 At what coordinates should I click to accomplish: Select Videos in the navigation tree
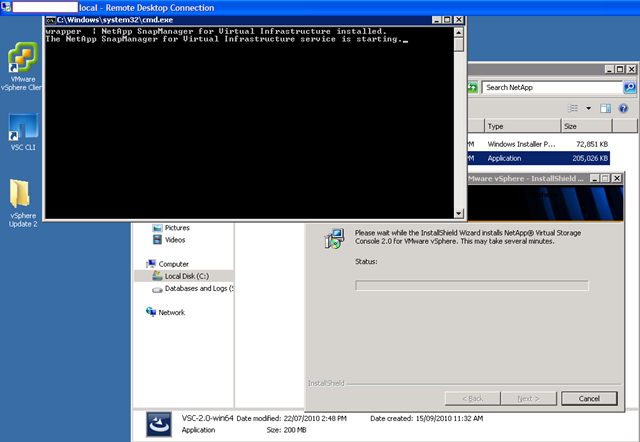tap(175, 240)
